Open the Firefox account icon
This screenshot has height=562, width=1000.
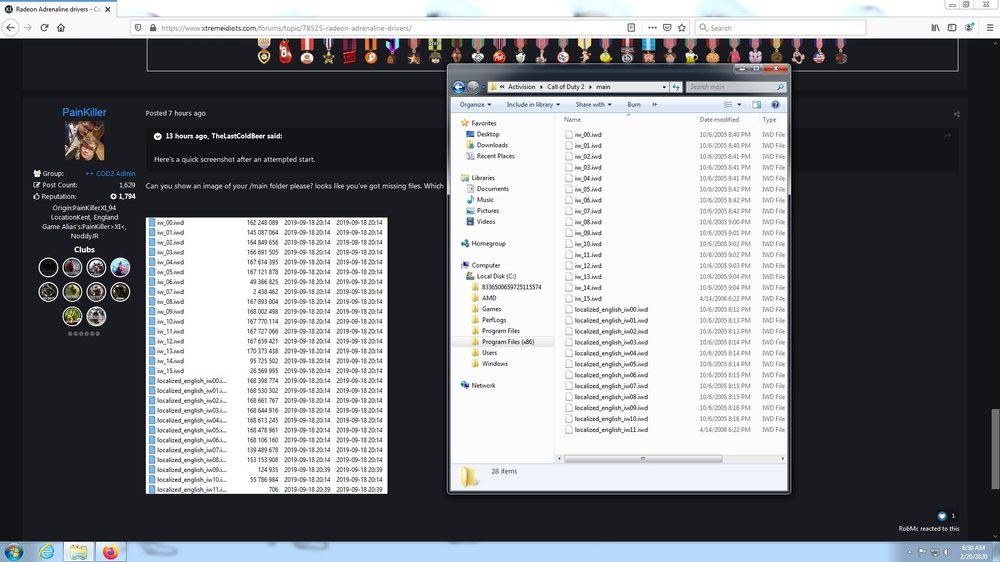[x=969, y=27]
